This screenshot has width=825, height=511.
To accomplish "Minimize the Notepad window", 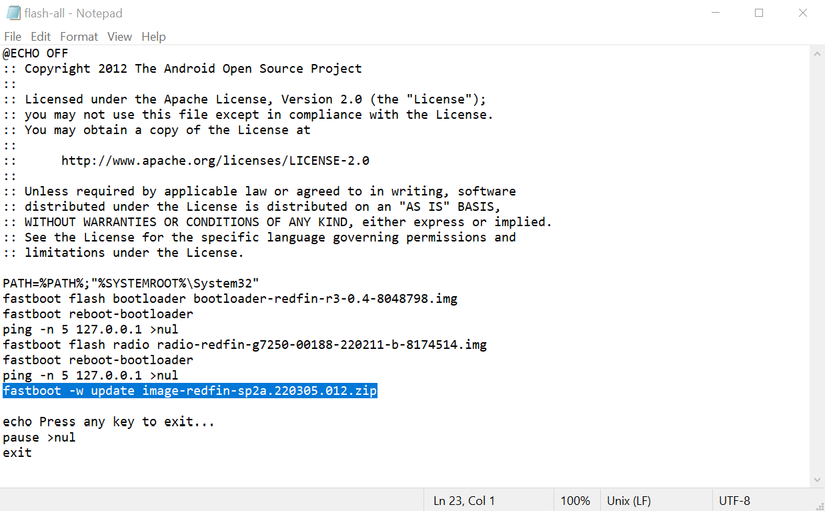I will 715,13.
